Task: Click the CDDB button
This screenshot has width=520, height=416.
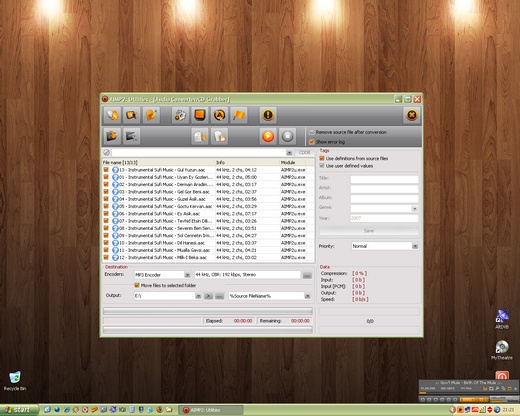Action: 304,152
